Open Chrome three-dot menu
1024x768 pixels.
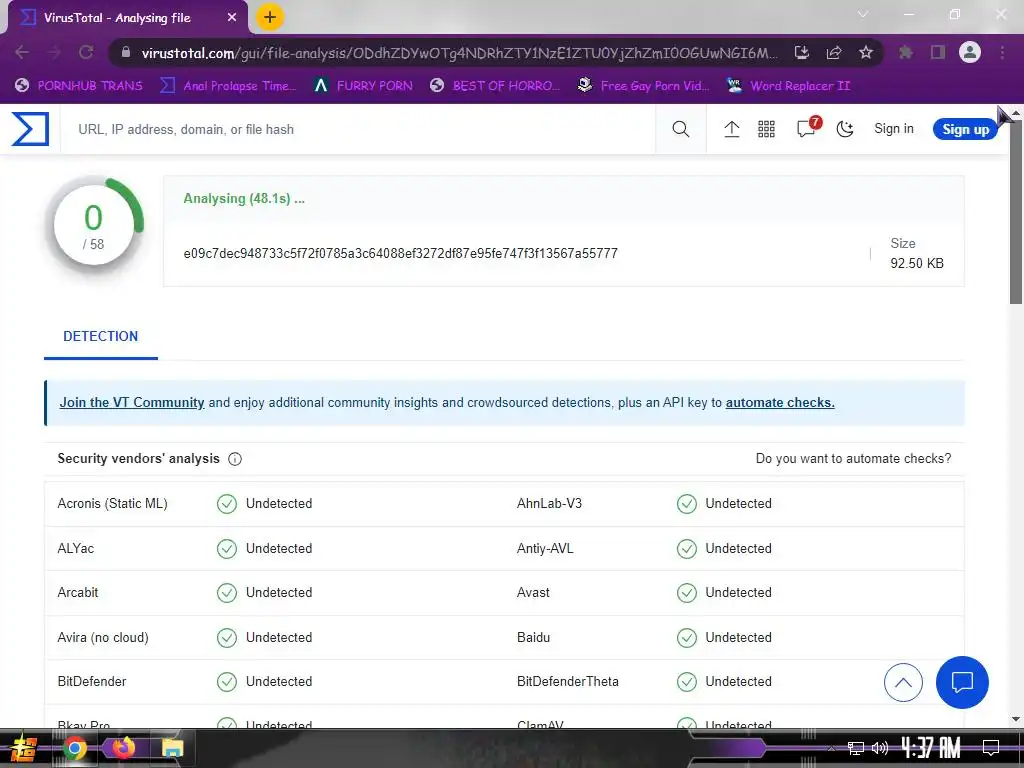(1002, 52)
